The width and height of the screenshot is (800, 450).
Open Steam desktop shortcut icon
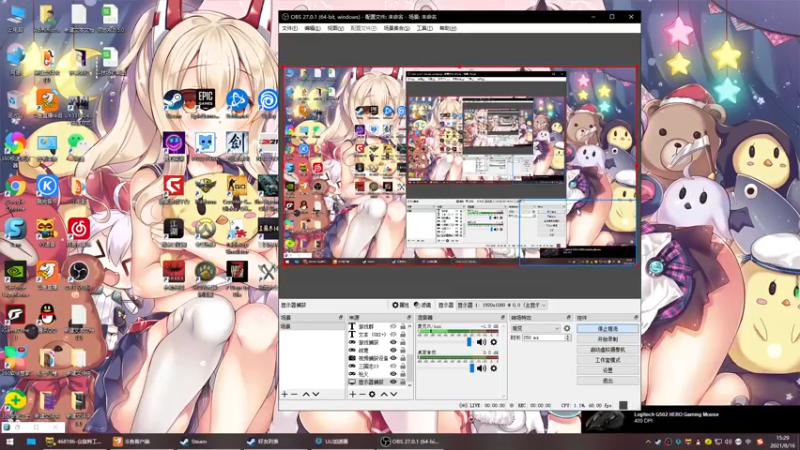pyautogui.click(x=173, y=104)
